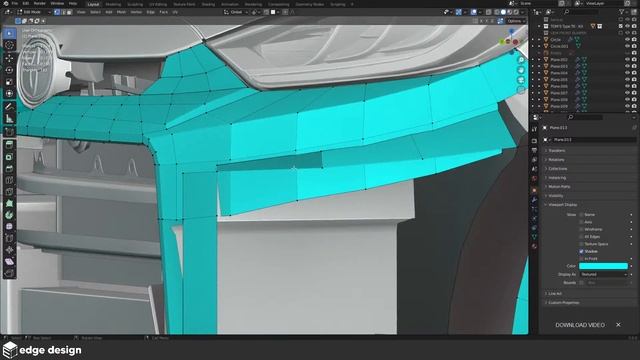The width and height of the screenshot is (640, 360).
Task: Expand the Transform panel
Action: pos(589,151)
